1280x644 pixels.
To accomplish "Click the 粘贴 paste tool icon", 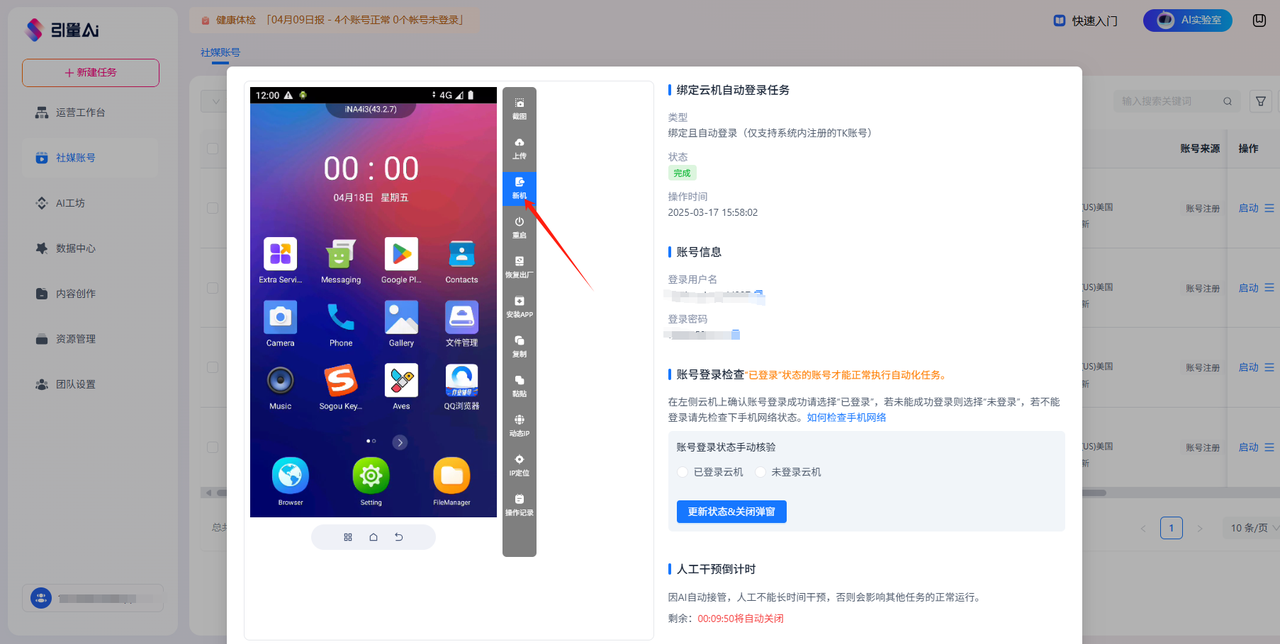I will [x=519, y=385].
